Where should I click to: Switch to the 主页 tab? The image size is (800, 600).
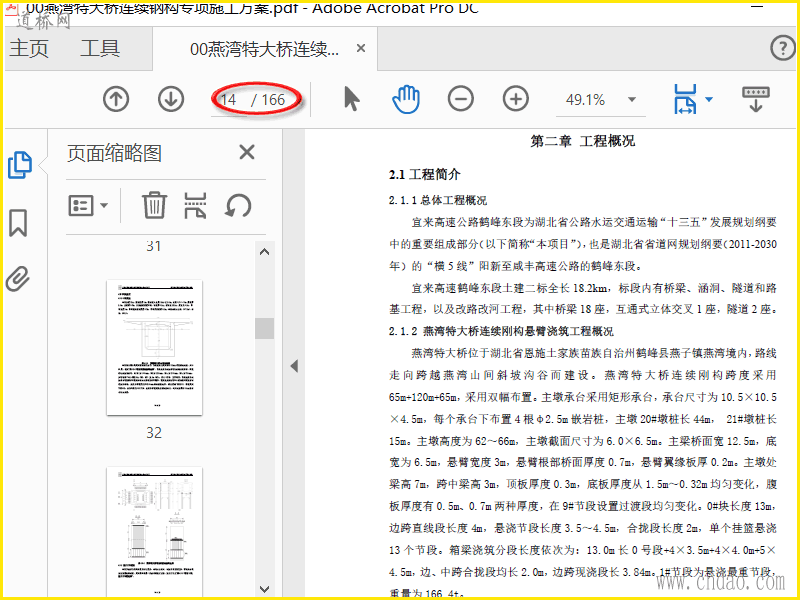coord(29,48)
